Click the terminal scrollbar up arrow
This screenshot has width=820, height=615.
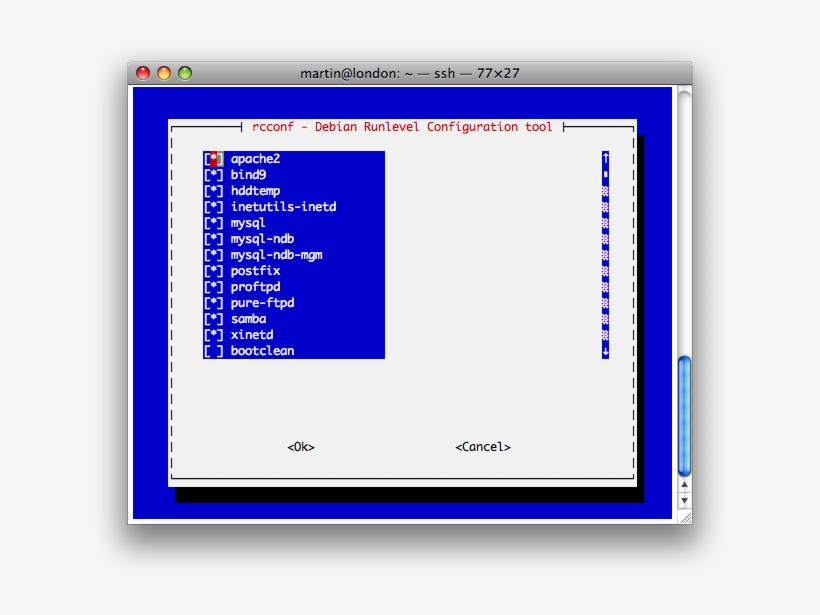684,485
